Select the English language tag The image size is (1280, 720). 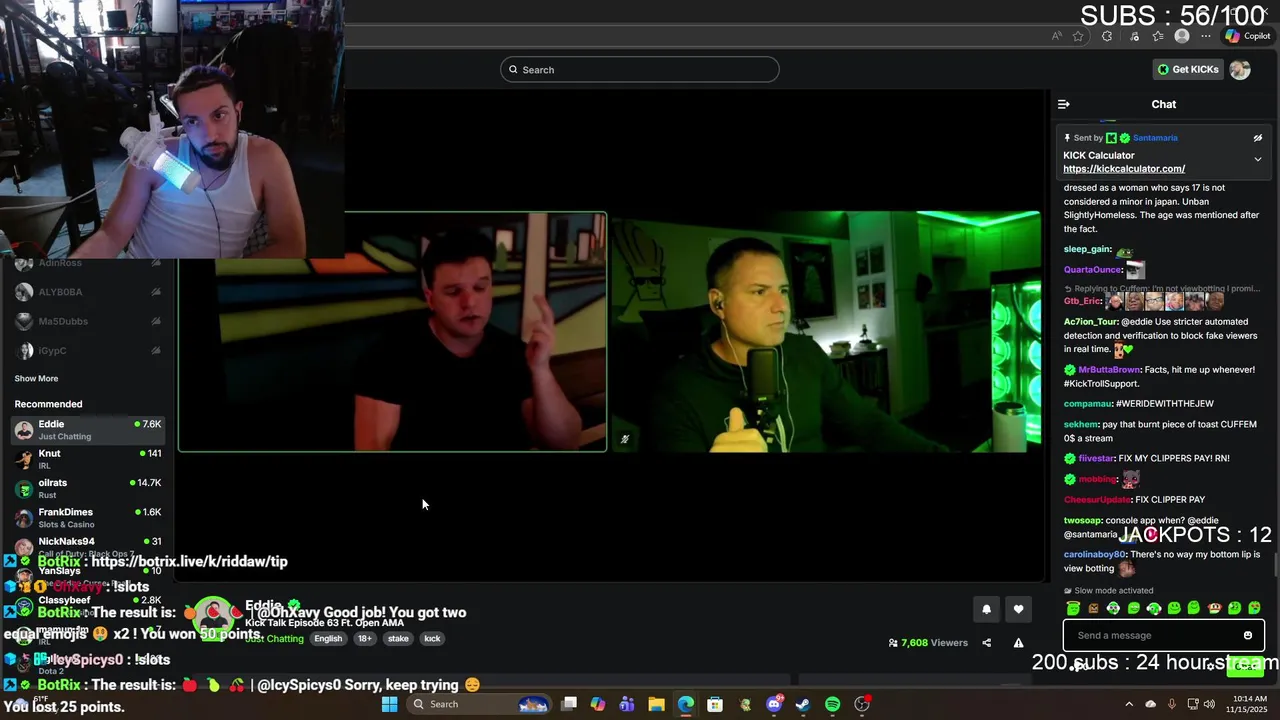pos(328,639)
